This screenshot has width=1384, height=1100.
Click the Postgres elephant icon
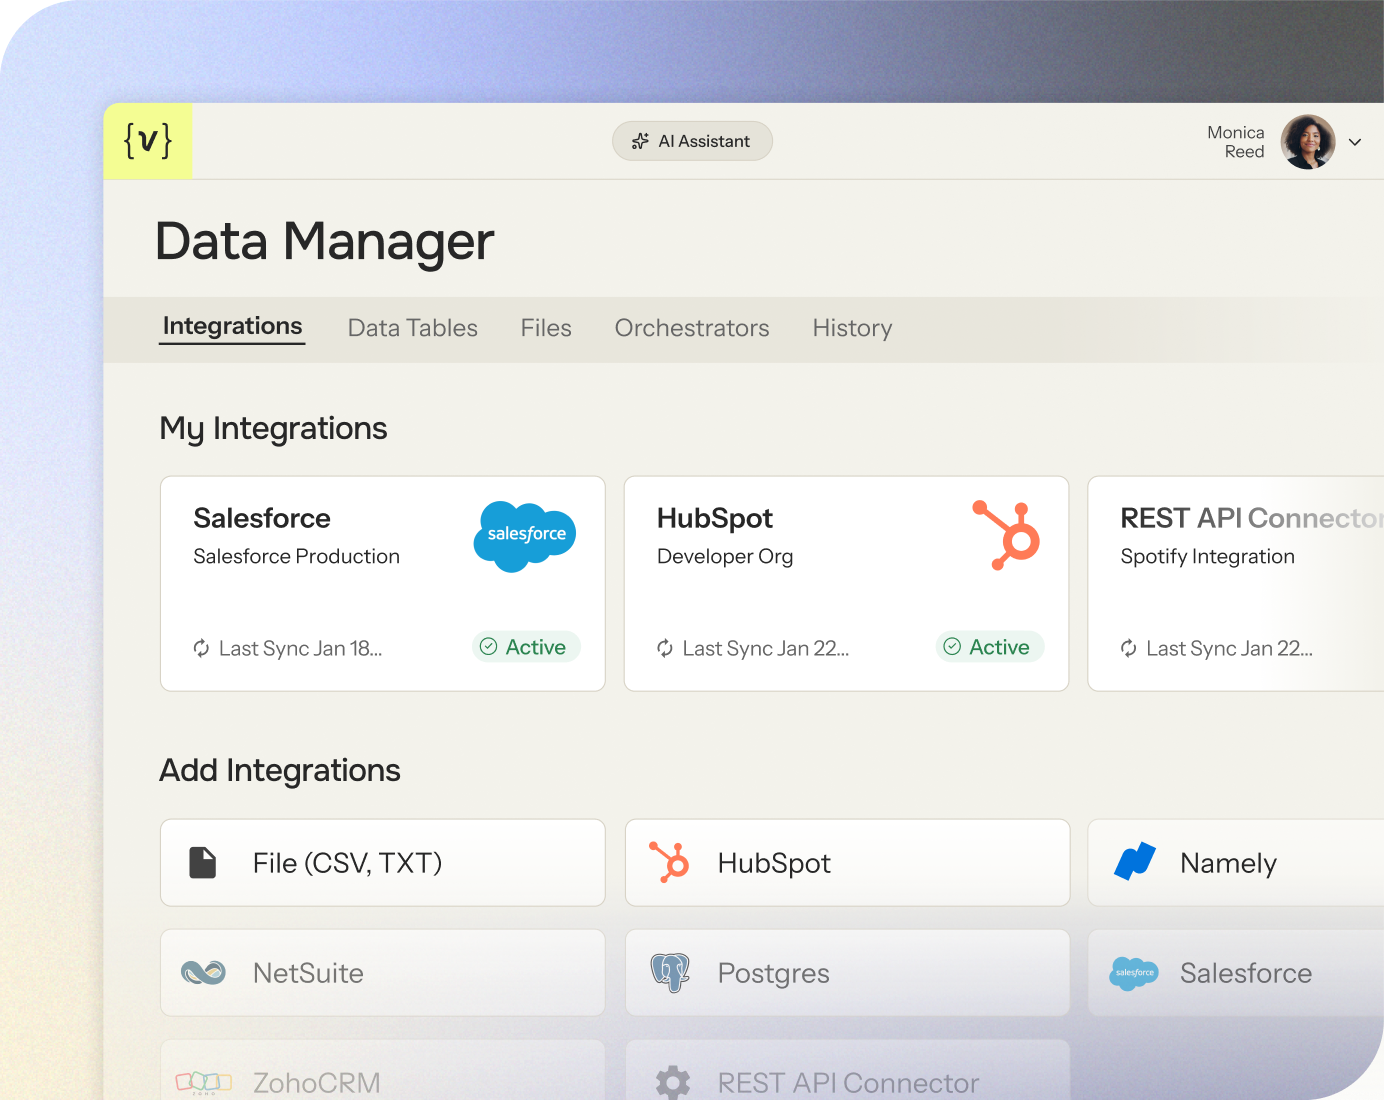tap(670, 972)
